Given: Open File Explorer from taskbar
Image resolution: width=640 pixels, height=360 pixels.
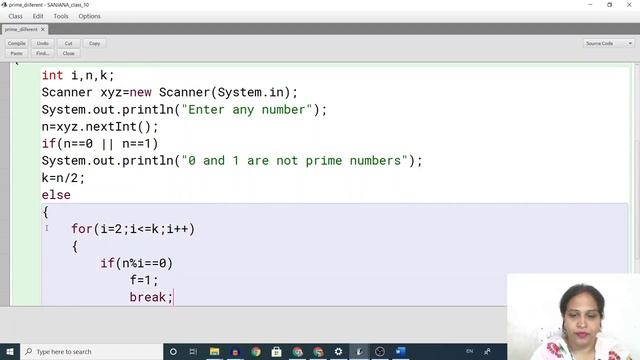Looking at the screenshot, I should [x=214, y=351].
